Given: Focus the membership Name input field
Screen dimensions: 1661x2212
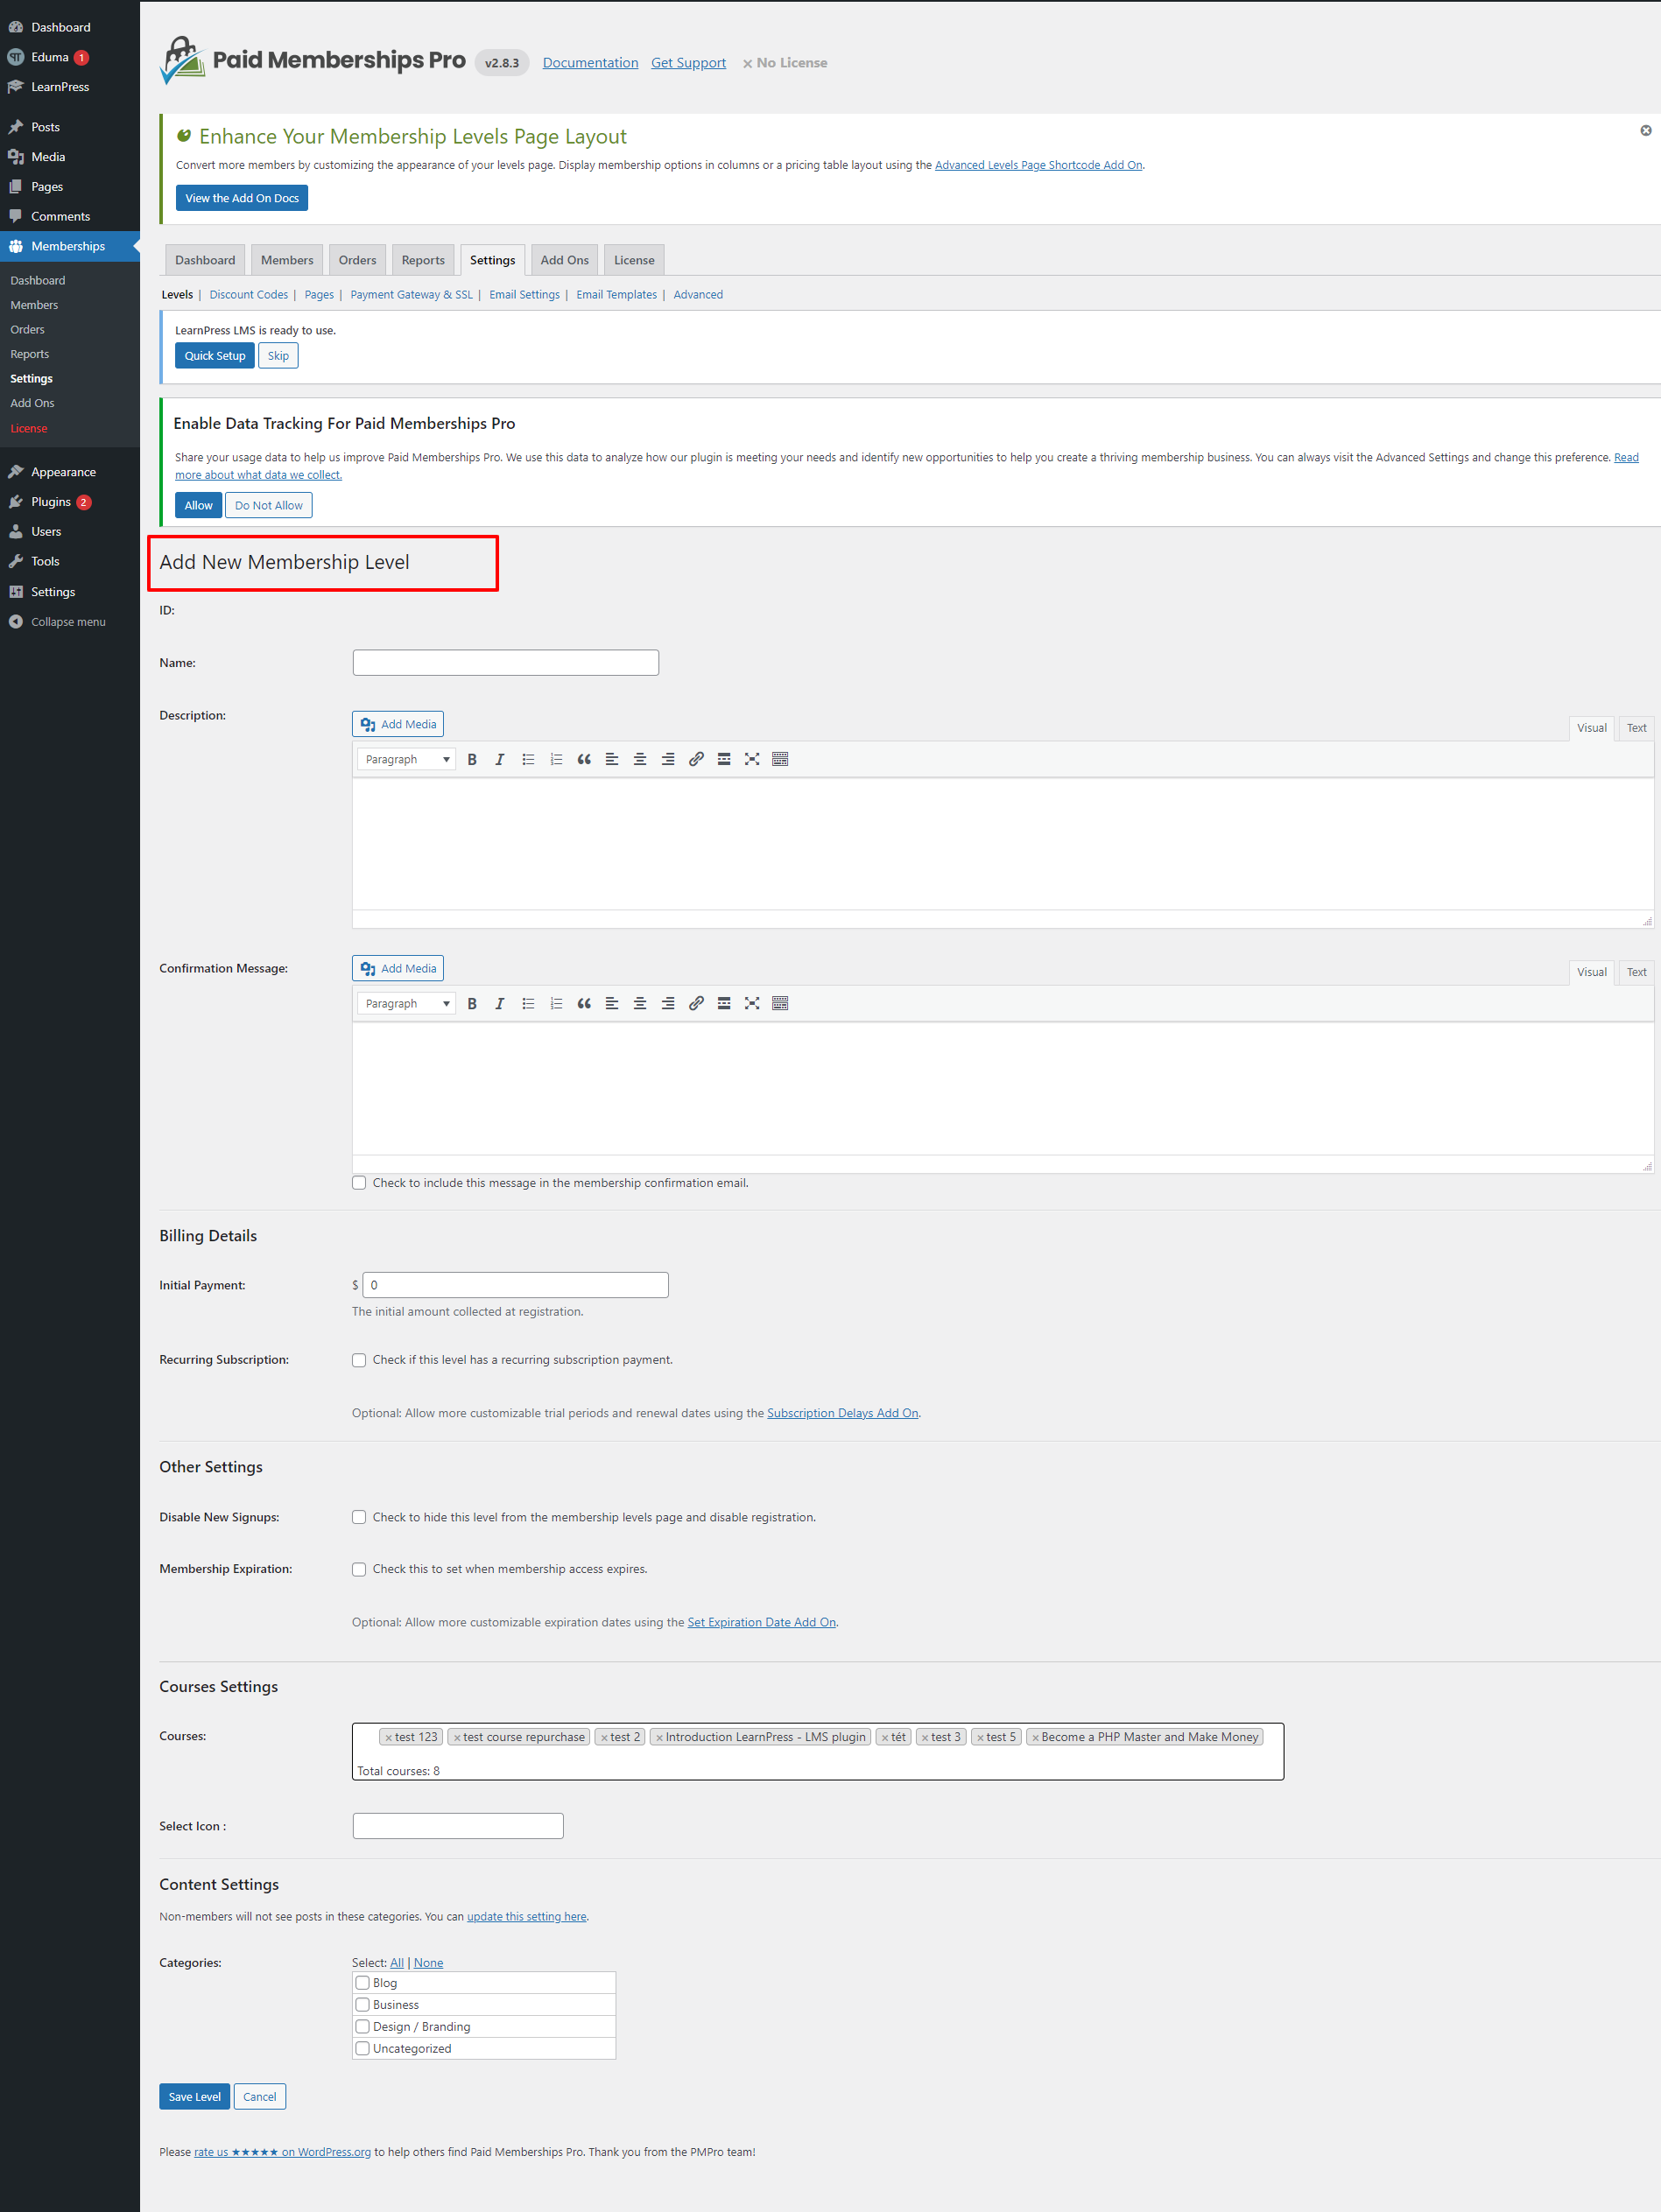Looking at the screenshot, I should [506, 663].
